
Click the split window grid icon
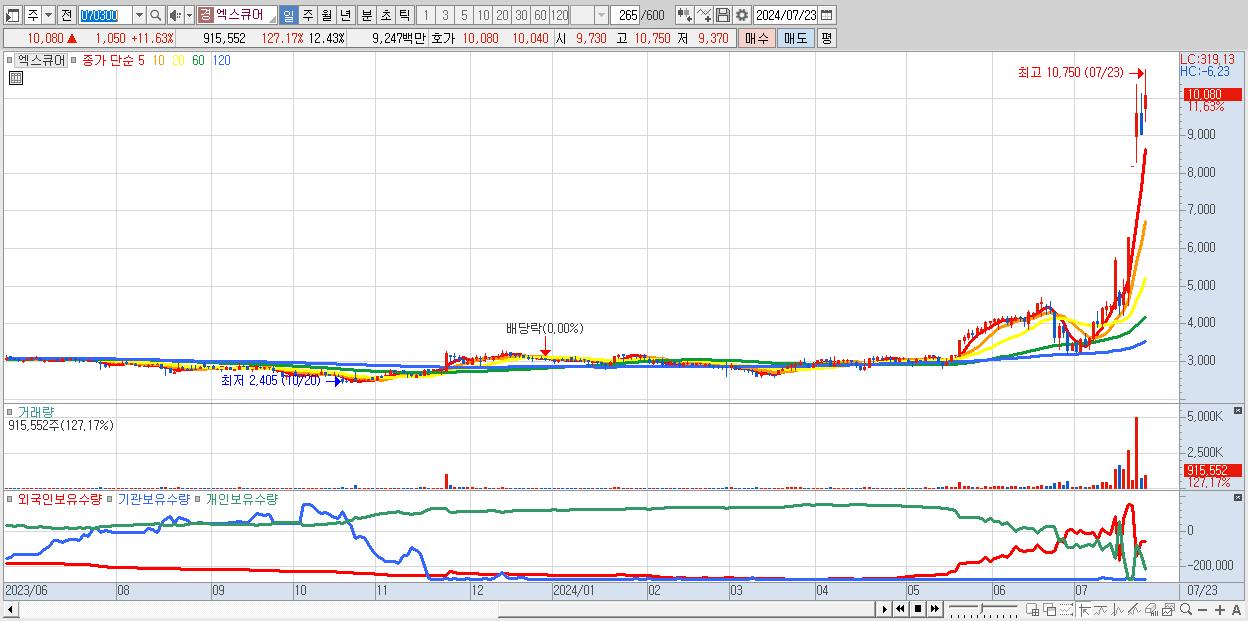coord(1032,610)
